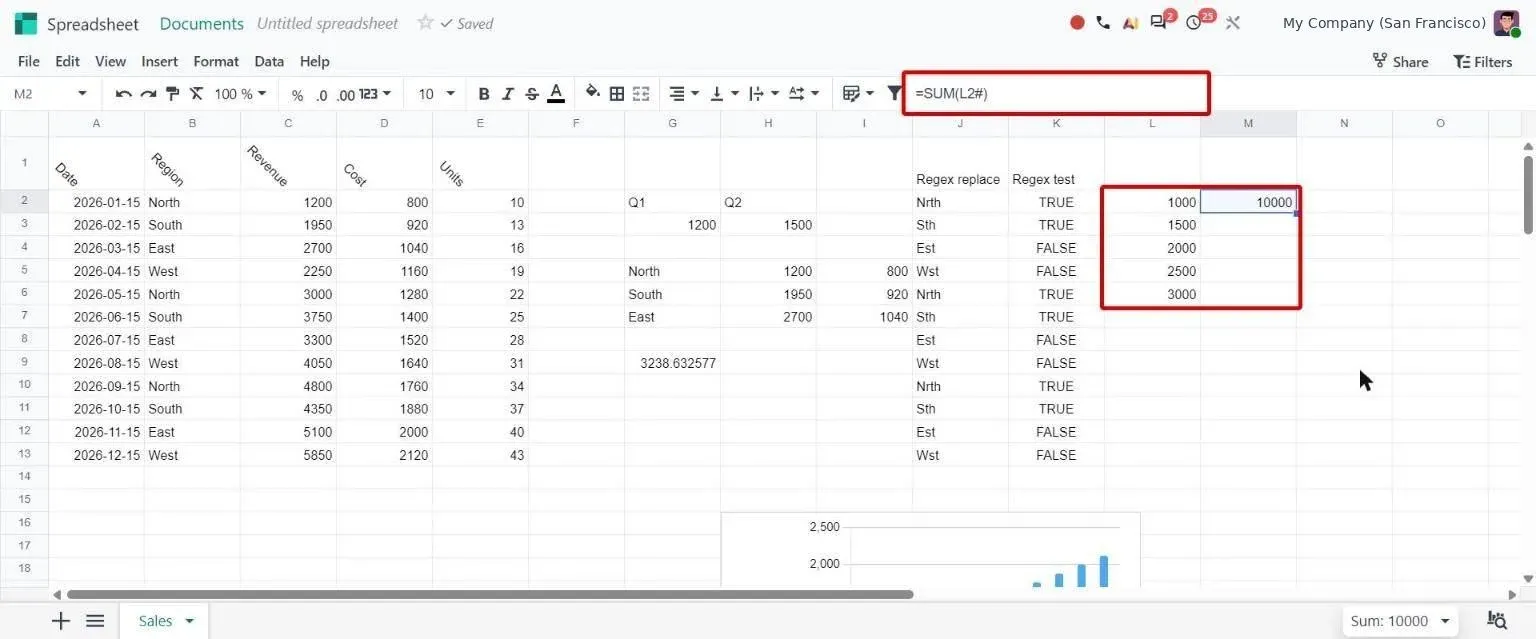This screenshot has height=639, width=1536.
Task: Open table formatting dropdown
Action: pyautogui.click(x=858, y=94)
